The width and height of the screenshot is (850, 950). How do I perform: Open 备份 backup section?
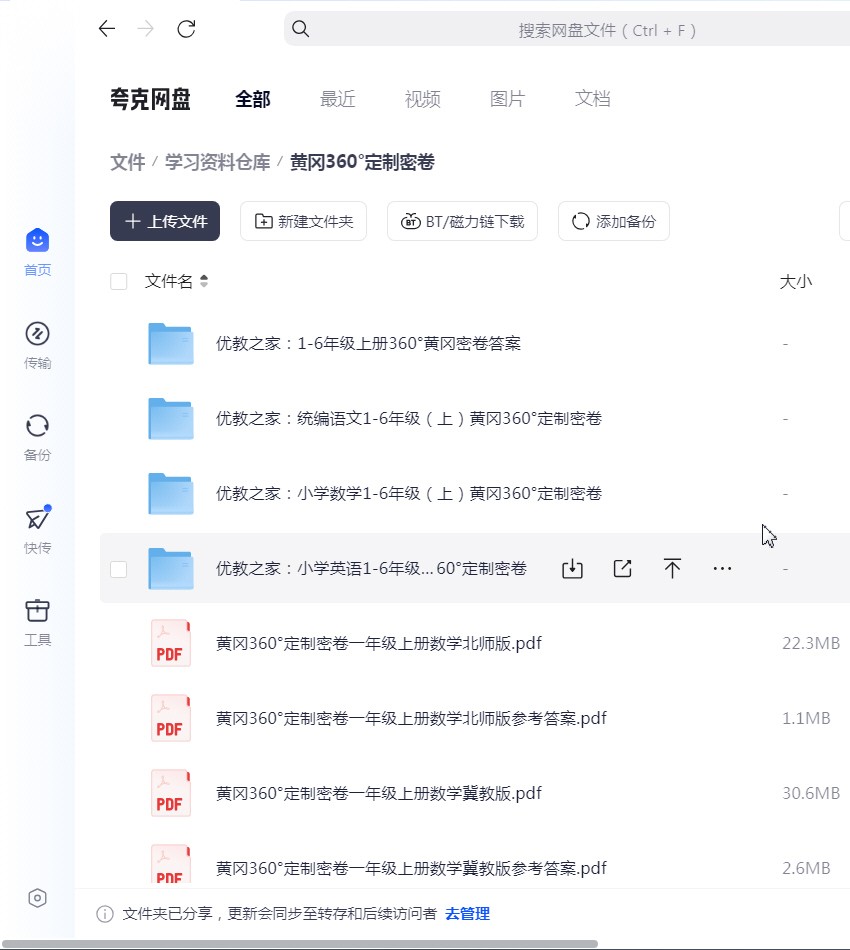38,437
